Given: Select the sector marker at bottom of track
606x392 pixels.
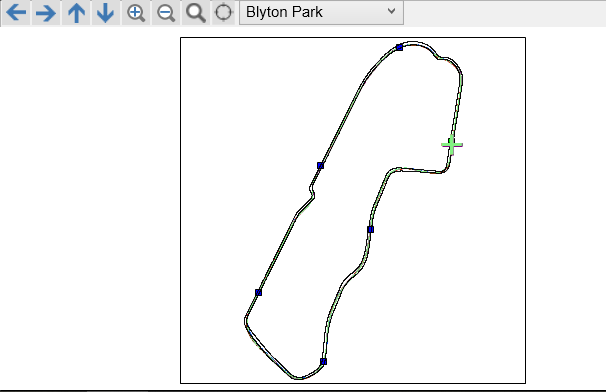Looking at the screenshot, I should point(323,361).
